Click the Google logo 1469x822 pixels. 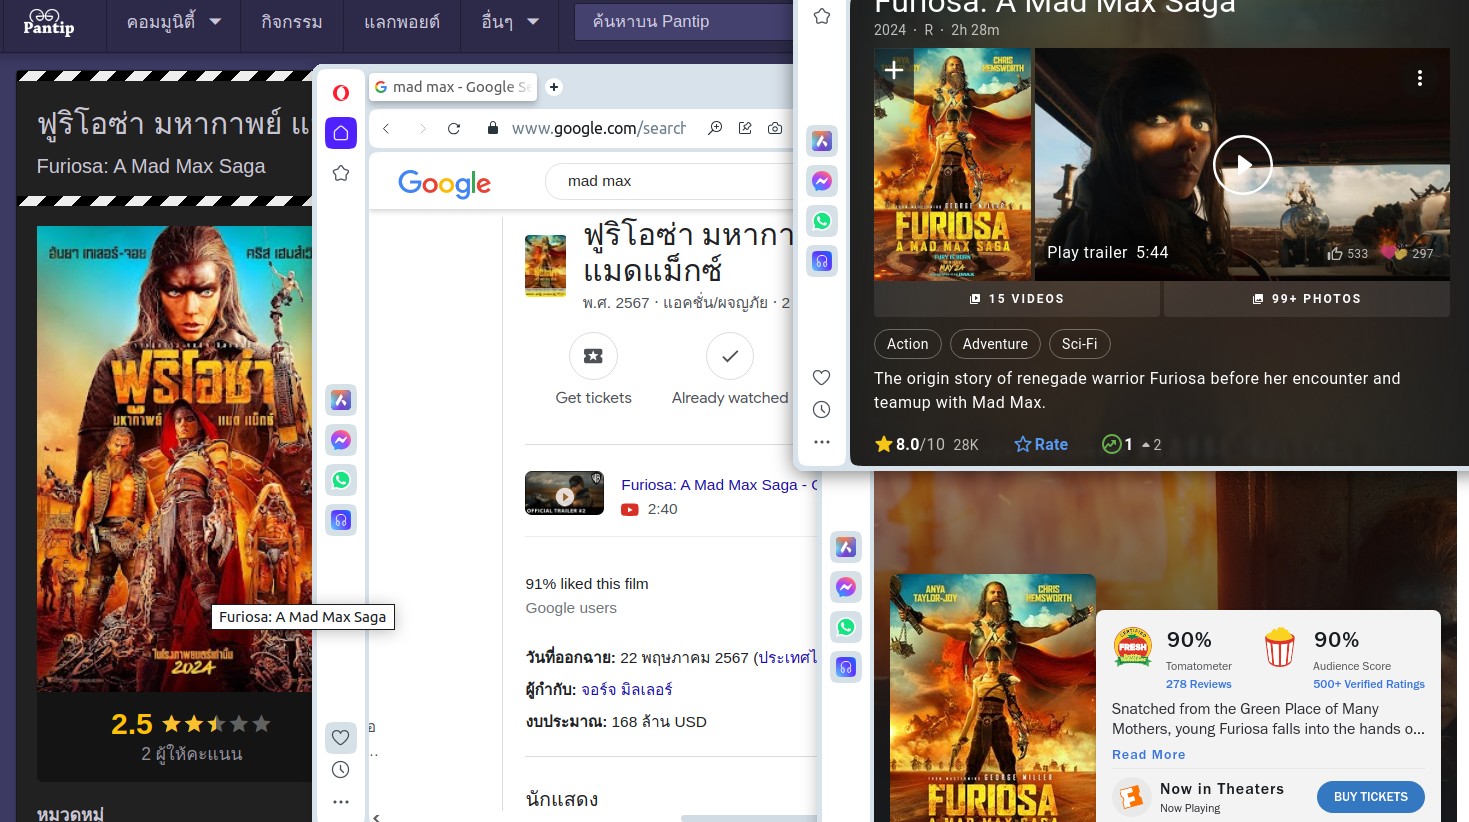[444, 183]
